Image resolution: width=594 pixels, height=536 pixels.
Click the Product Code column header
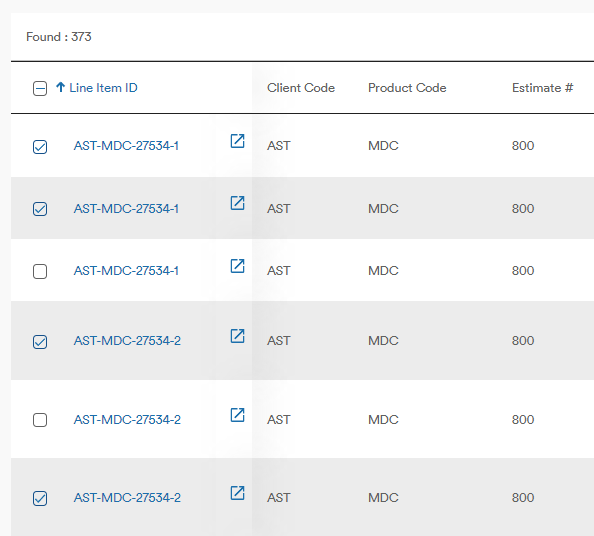(407, 88)
